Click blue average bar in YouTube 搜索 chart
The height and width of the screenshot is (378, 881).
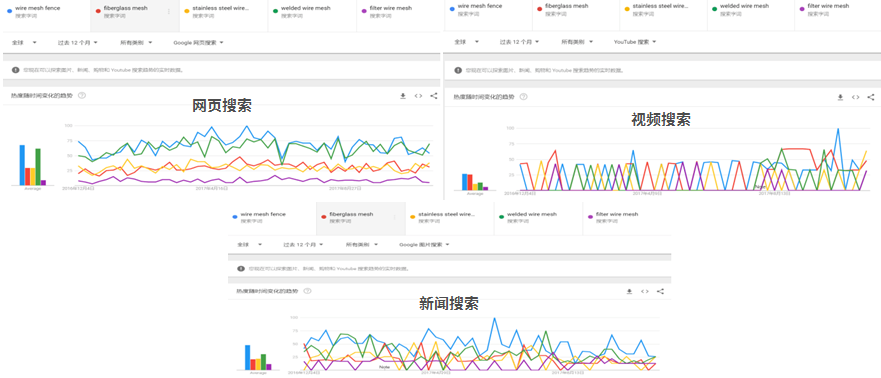464,182
